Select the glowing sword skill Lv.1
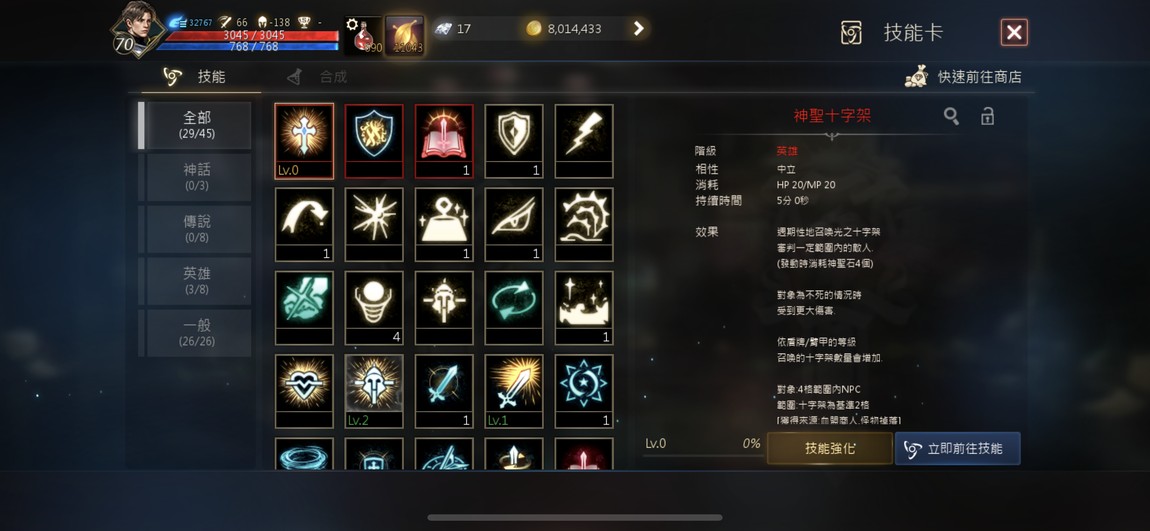The image size is (1150, 531). pos(514,391)
